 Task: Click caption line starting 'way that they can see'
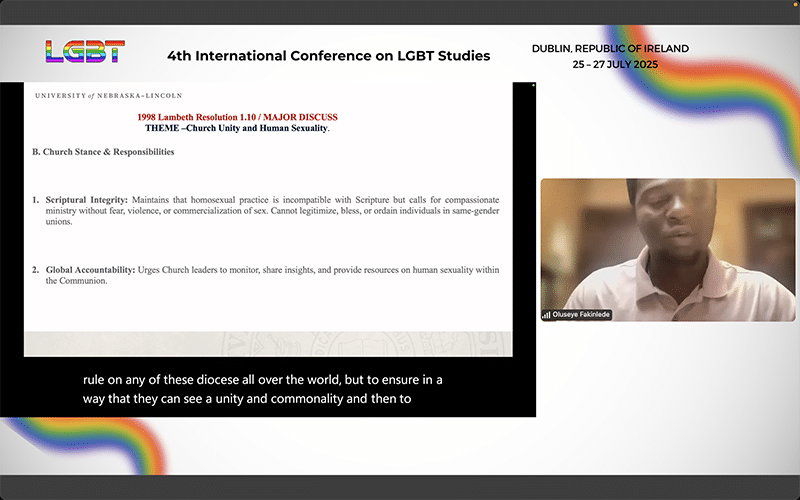click(247, 398)
